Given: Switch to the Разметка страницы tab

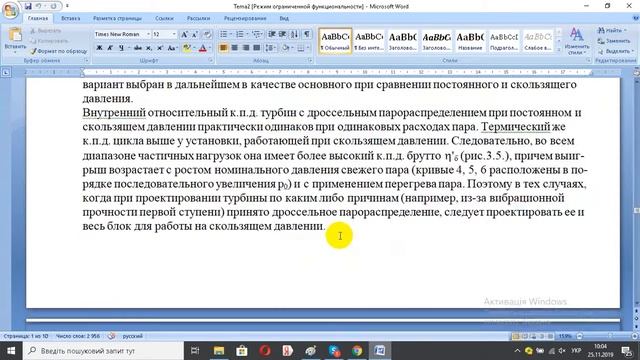Looking at the screenshot, I should pyautogui.click(x=117, y=18).
